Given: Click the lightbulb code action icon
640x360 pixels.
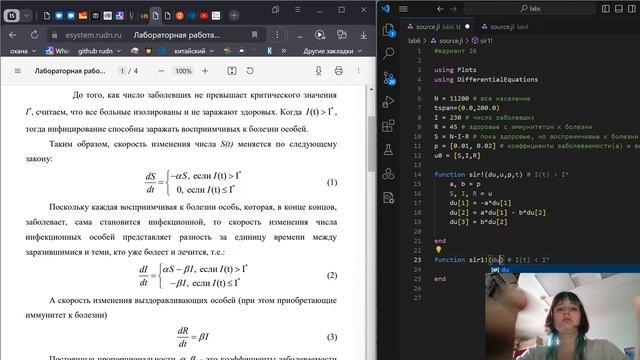Looking at the screenshot, I should coord(438,249).
